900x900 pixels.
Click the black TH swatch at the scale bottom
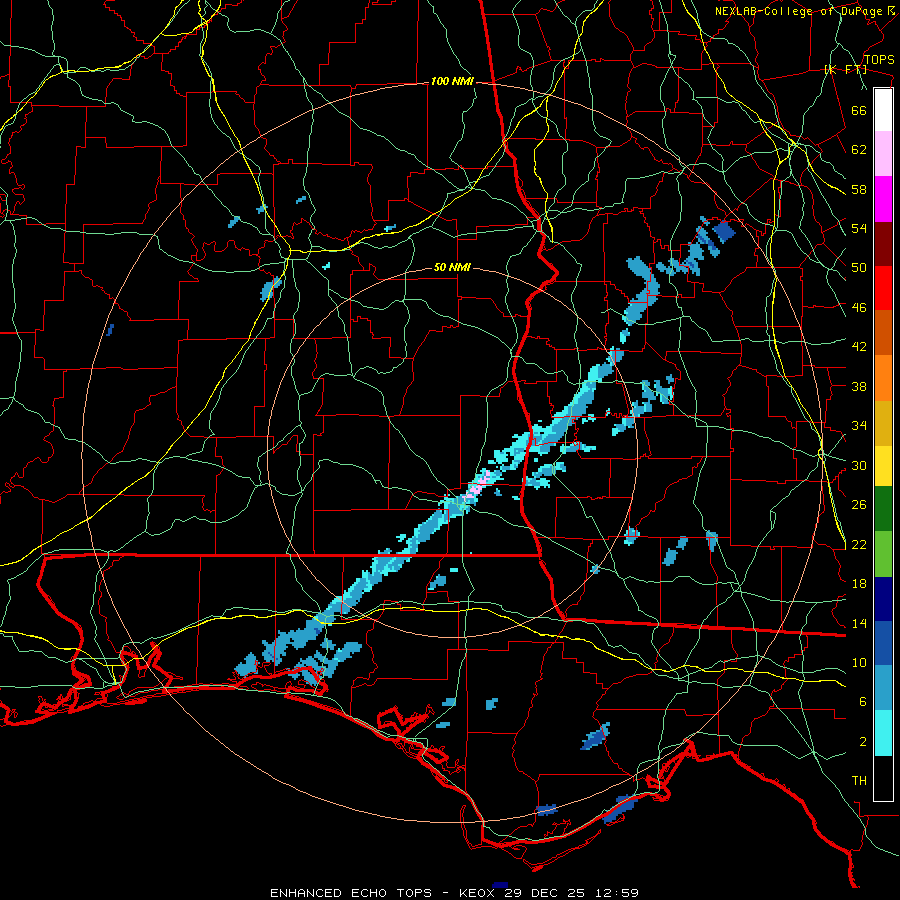[x=883, y=778]
